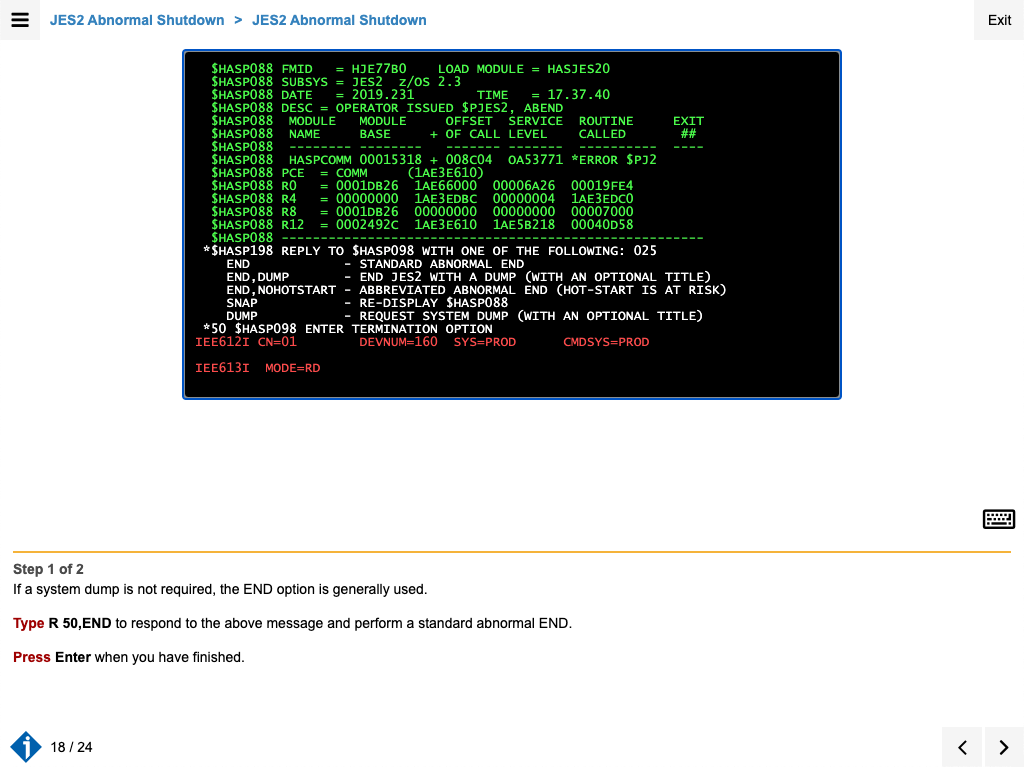Click the "LOAD MODULE = HASJES20" text
Screen dimensions: 1024x767
(524, 69)
